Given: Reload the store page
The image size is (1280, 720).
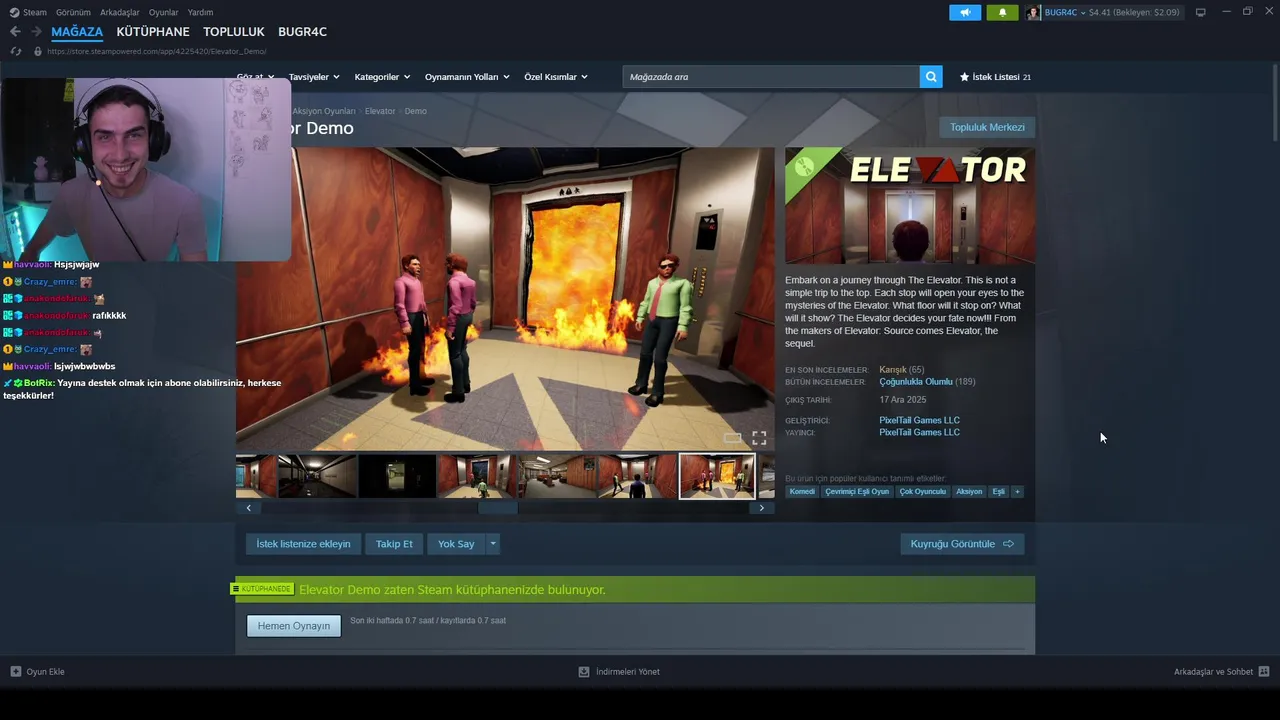Looking at the screenshot, I should tap(16, 51).
